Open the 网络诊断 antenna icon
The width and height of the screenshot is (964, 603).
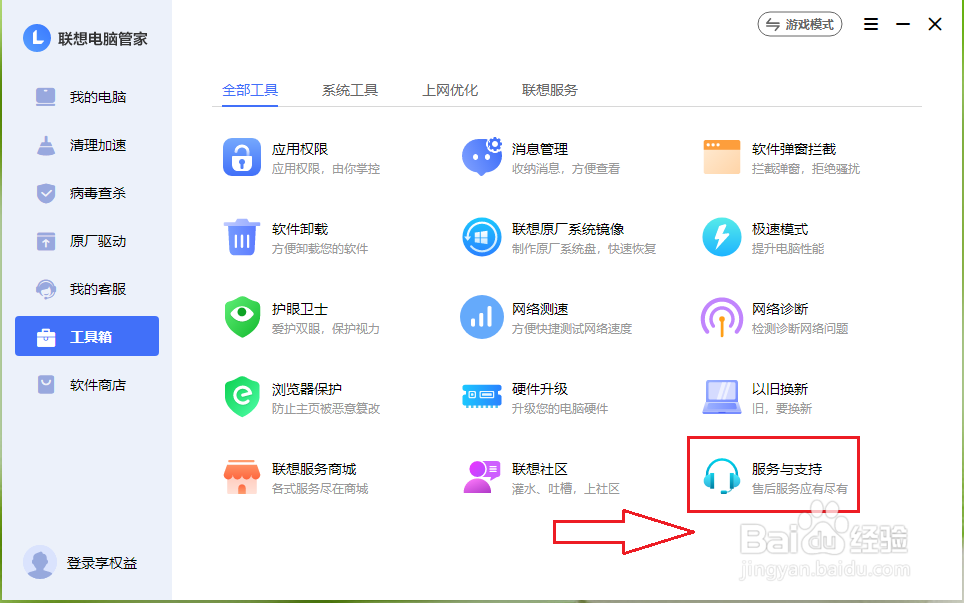click(722, 317)
